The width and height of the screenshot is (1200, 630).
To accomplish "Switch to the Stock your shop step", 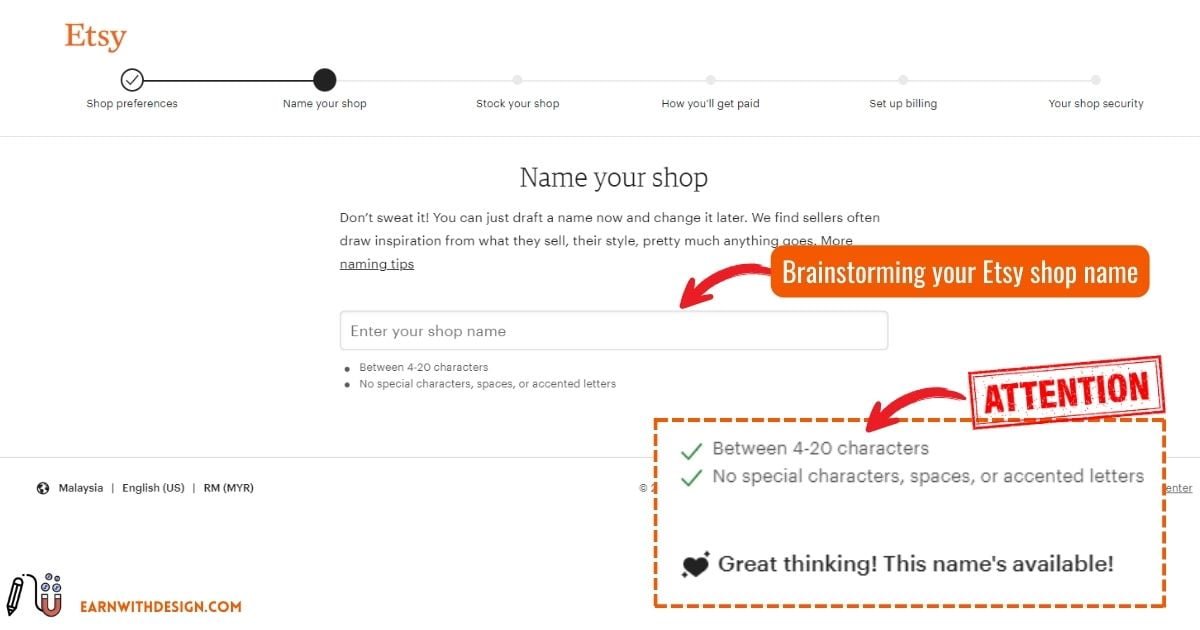I will tap(517, 80).
